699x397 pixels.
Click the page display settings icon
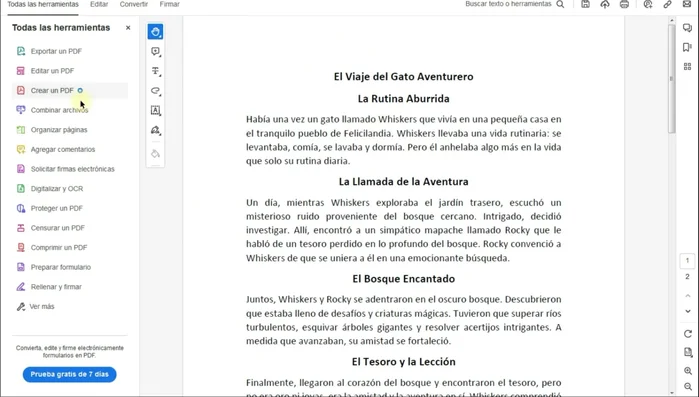688,352
